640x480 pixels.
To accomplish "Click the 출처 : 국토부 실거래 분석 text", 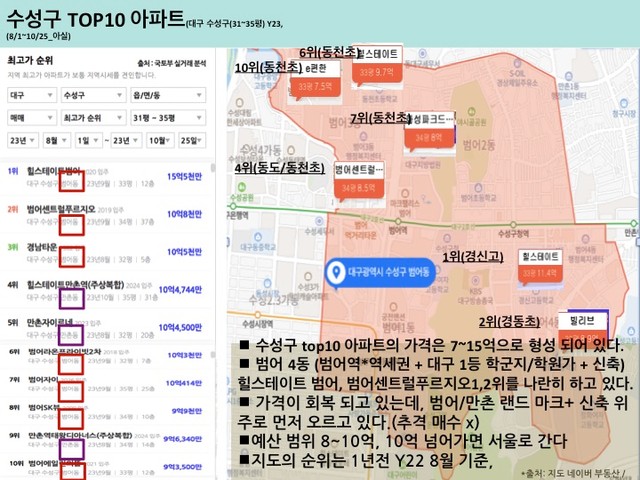I will [172, 63].
